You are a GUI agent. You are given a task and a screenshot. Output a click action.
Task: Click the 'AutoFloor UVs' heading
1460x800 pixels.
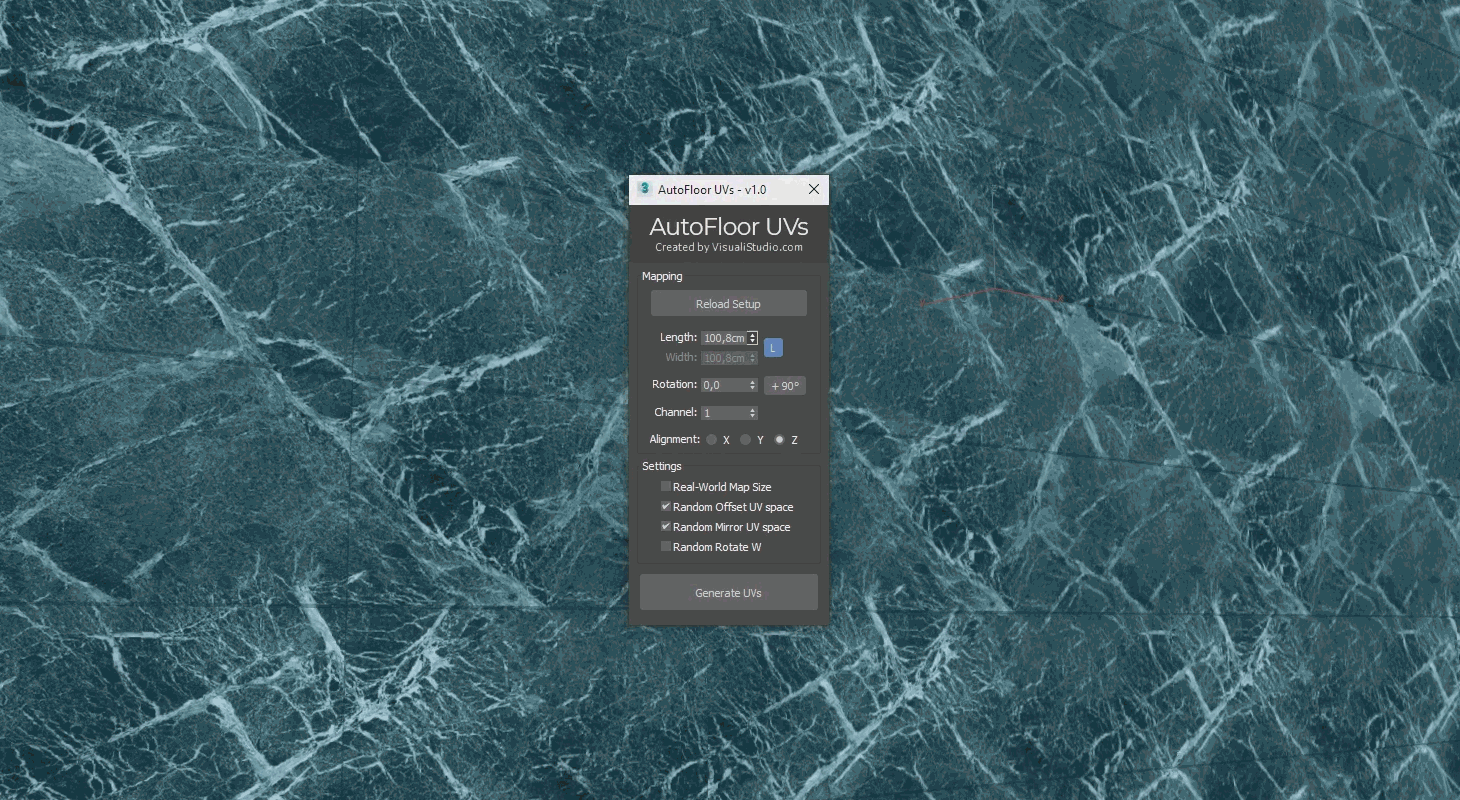(x=729, y=227)
